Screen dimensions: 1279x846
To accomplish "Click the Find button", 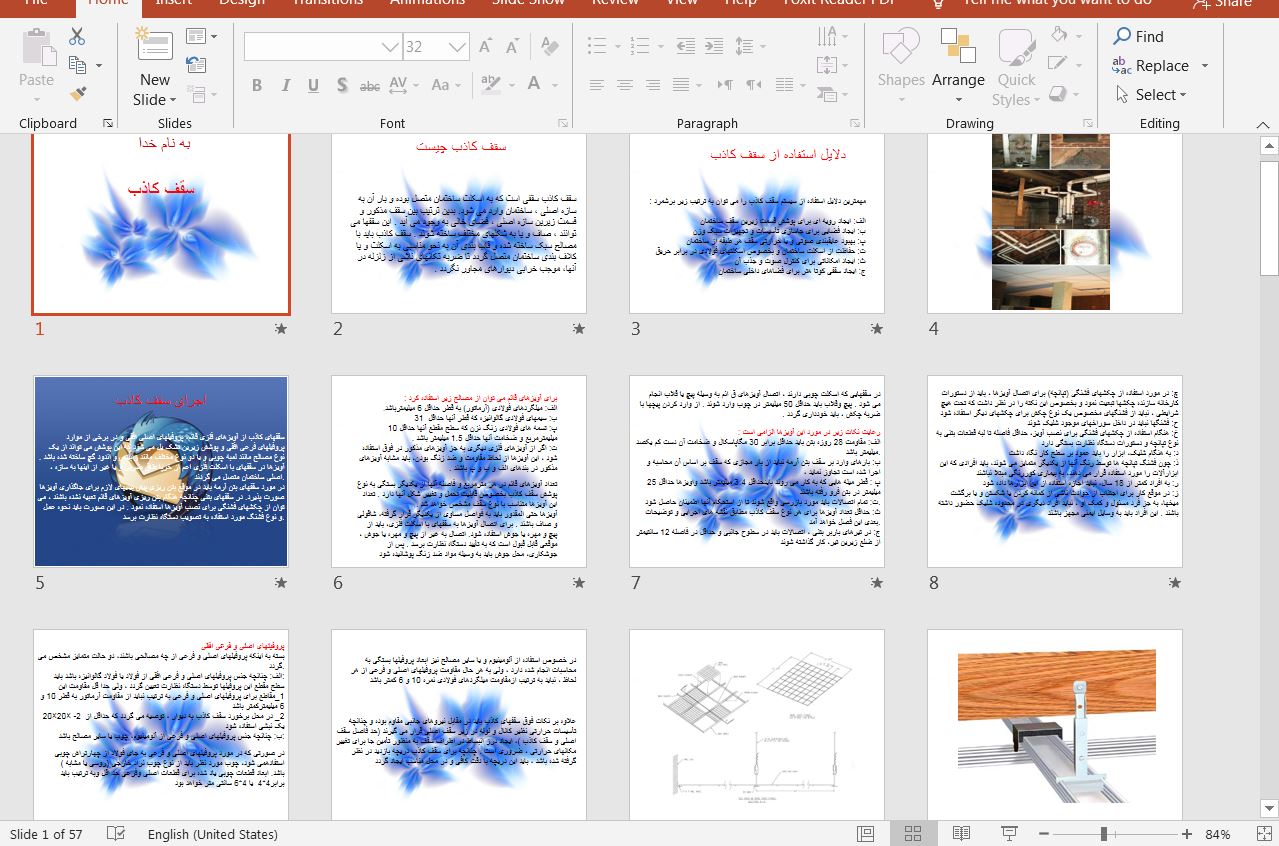I will click(x=1139, y=37).
